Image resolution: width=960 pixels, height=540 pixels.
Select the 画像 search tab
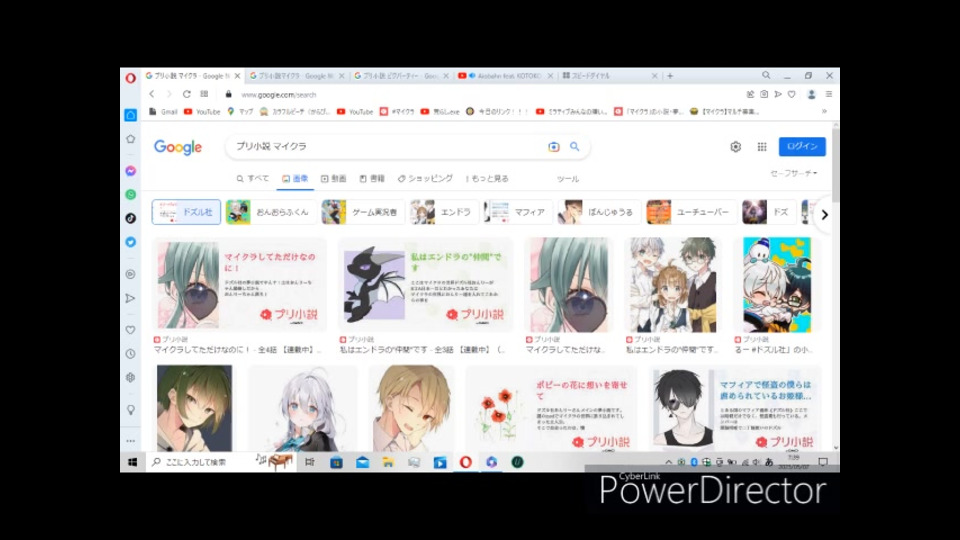click(295, 179)
